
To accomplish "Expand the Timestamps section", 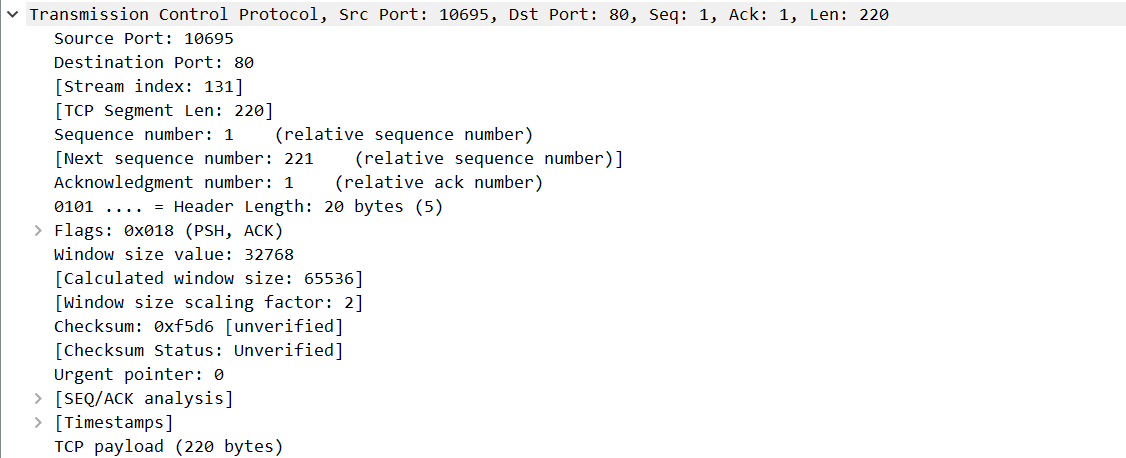I will [38, 423].
